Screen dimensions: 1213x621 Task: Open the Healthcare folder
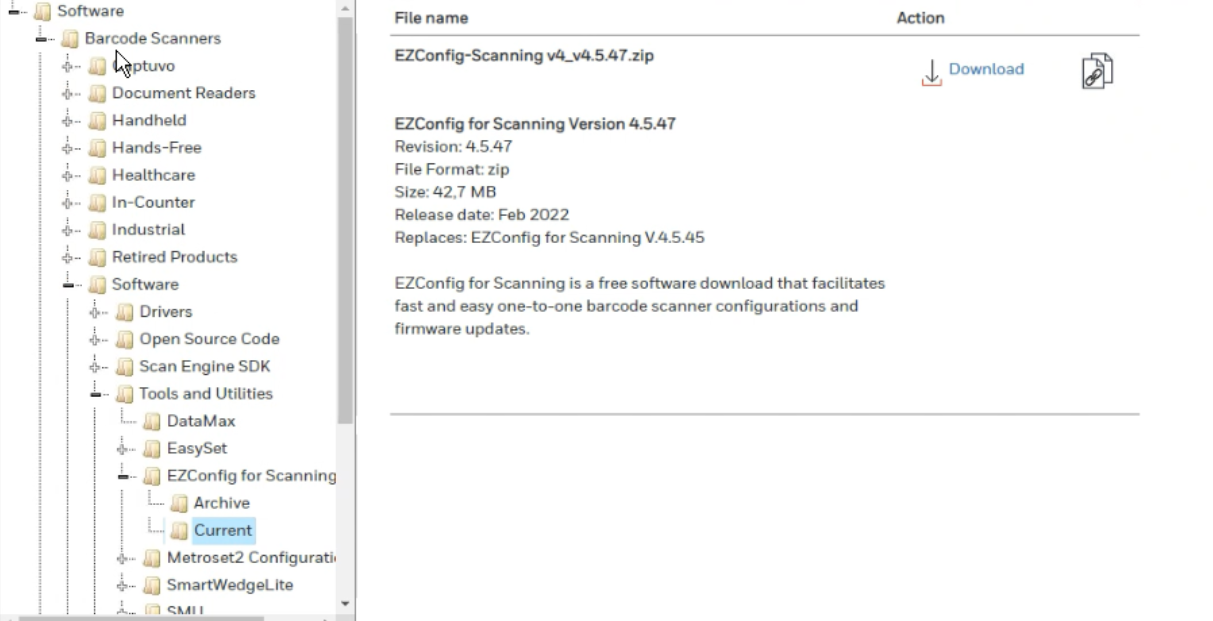coord(153,175)
